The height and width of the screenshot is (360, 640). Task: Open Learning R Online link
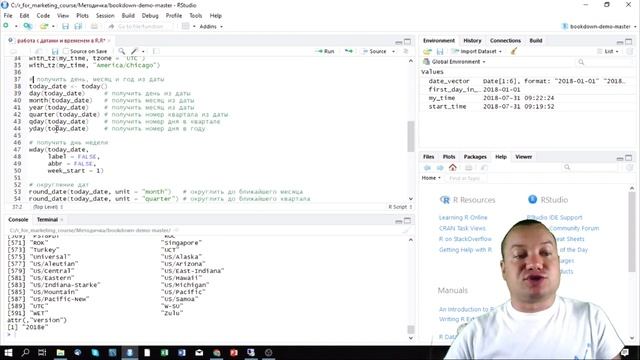click(x=463, y=218)
